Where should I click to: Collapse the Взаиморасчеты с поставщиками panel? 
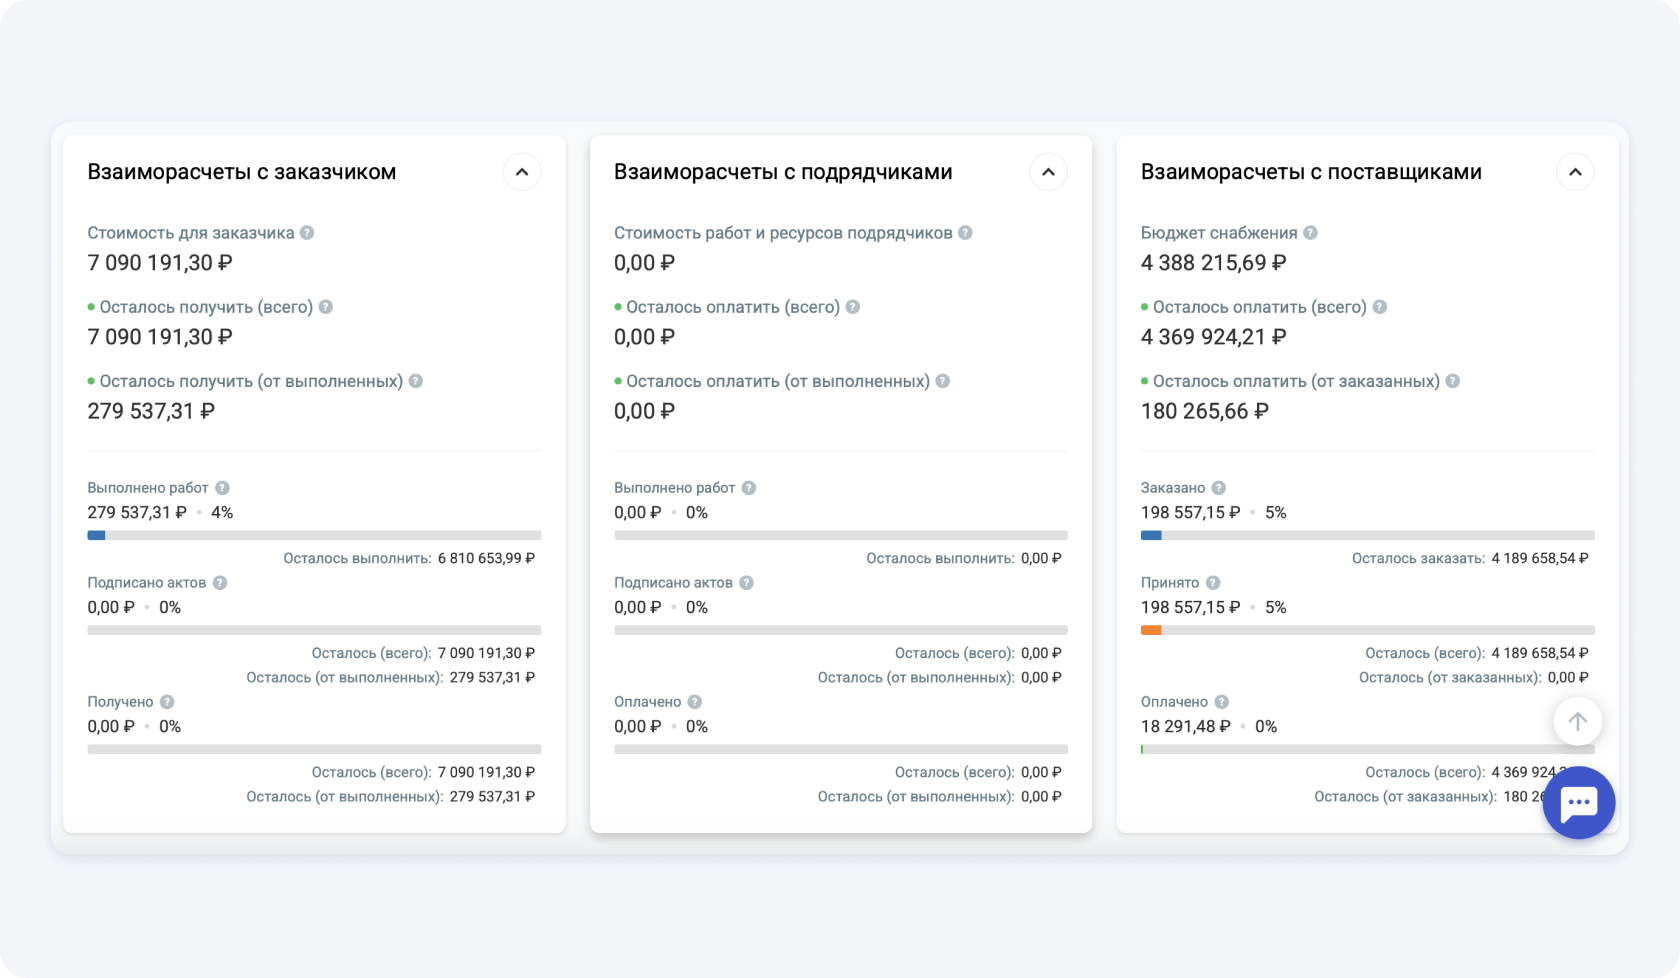coord(1575,172)
